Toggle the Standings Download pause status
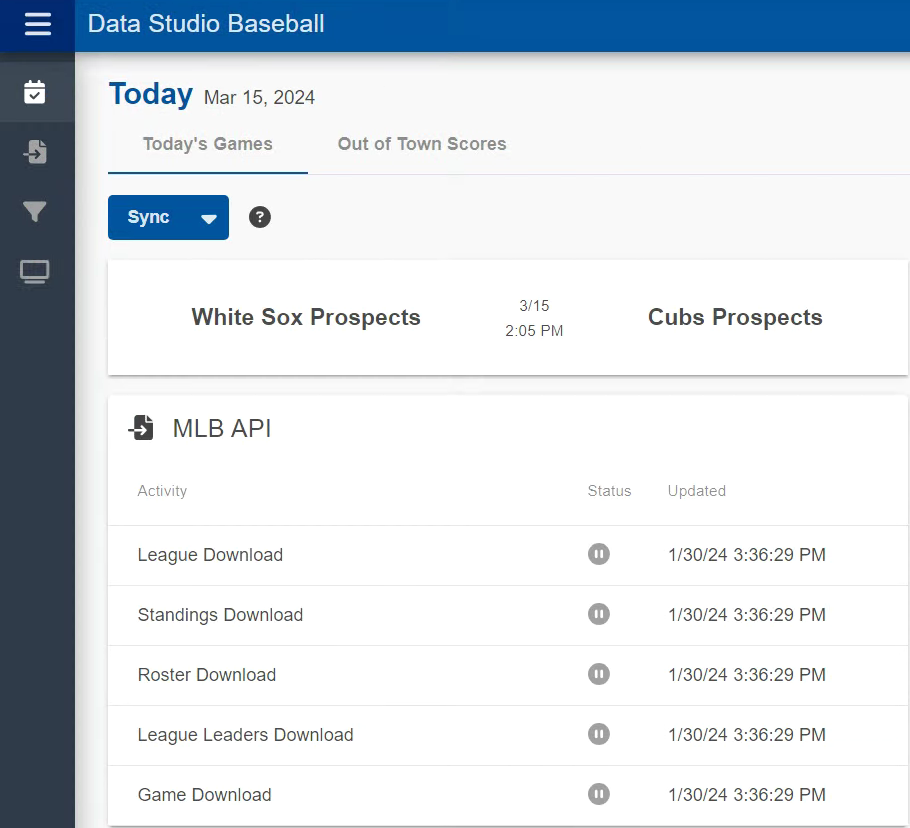Viewport: 910px width, 828px height. [599, 614]
